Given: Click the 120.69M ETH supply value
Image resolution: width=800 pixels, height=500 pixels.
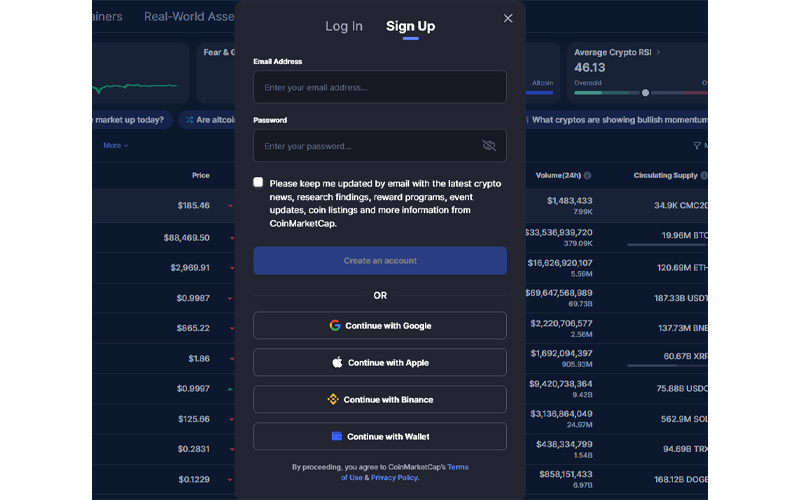Looking at the screenshot, I should pyautogui.click(x=682, y=268).
